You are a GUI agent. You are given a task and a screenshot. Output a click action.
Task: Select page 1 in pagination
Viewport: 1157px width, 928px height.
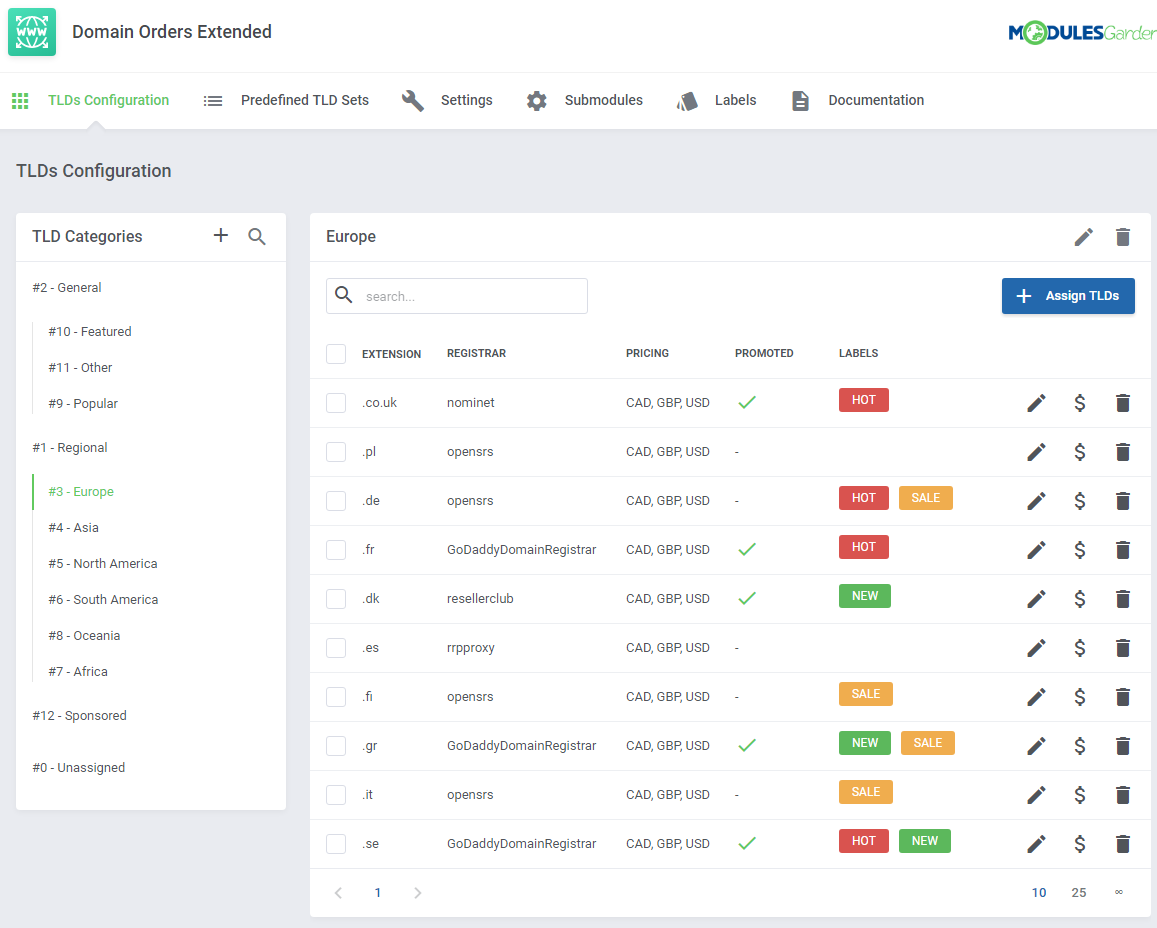coord(378,893)
